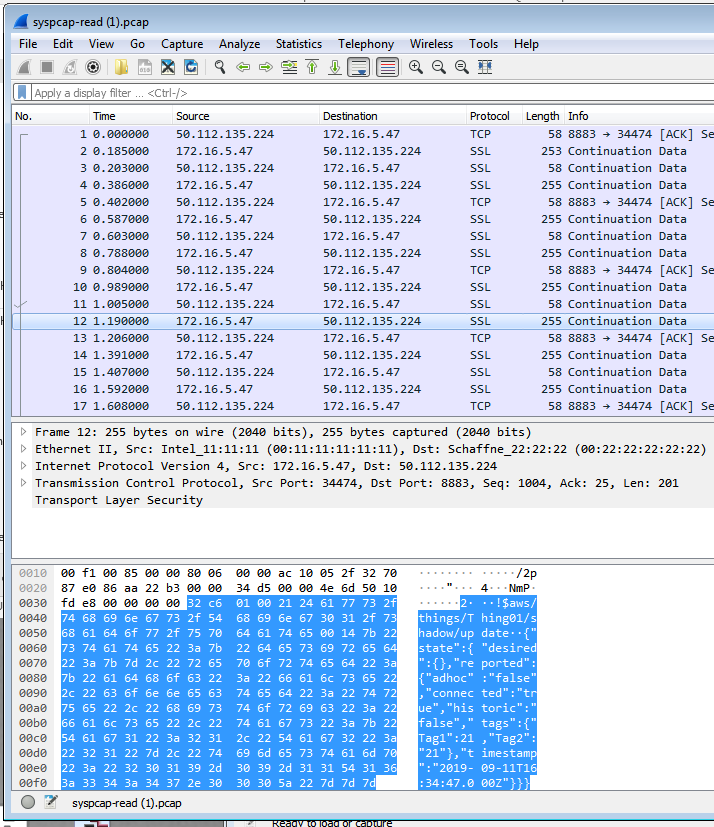Sort by the Protocol column header

coord(495,116)
